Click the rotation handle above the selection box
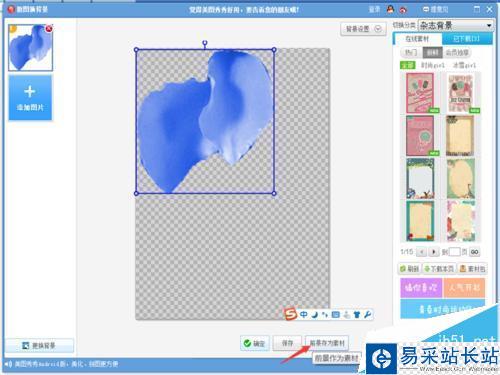This screenshot has width=500, height=375. pyautogui.click(x=205, y=43)
